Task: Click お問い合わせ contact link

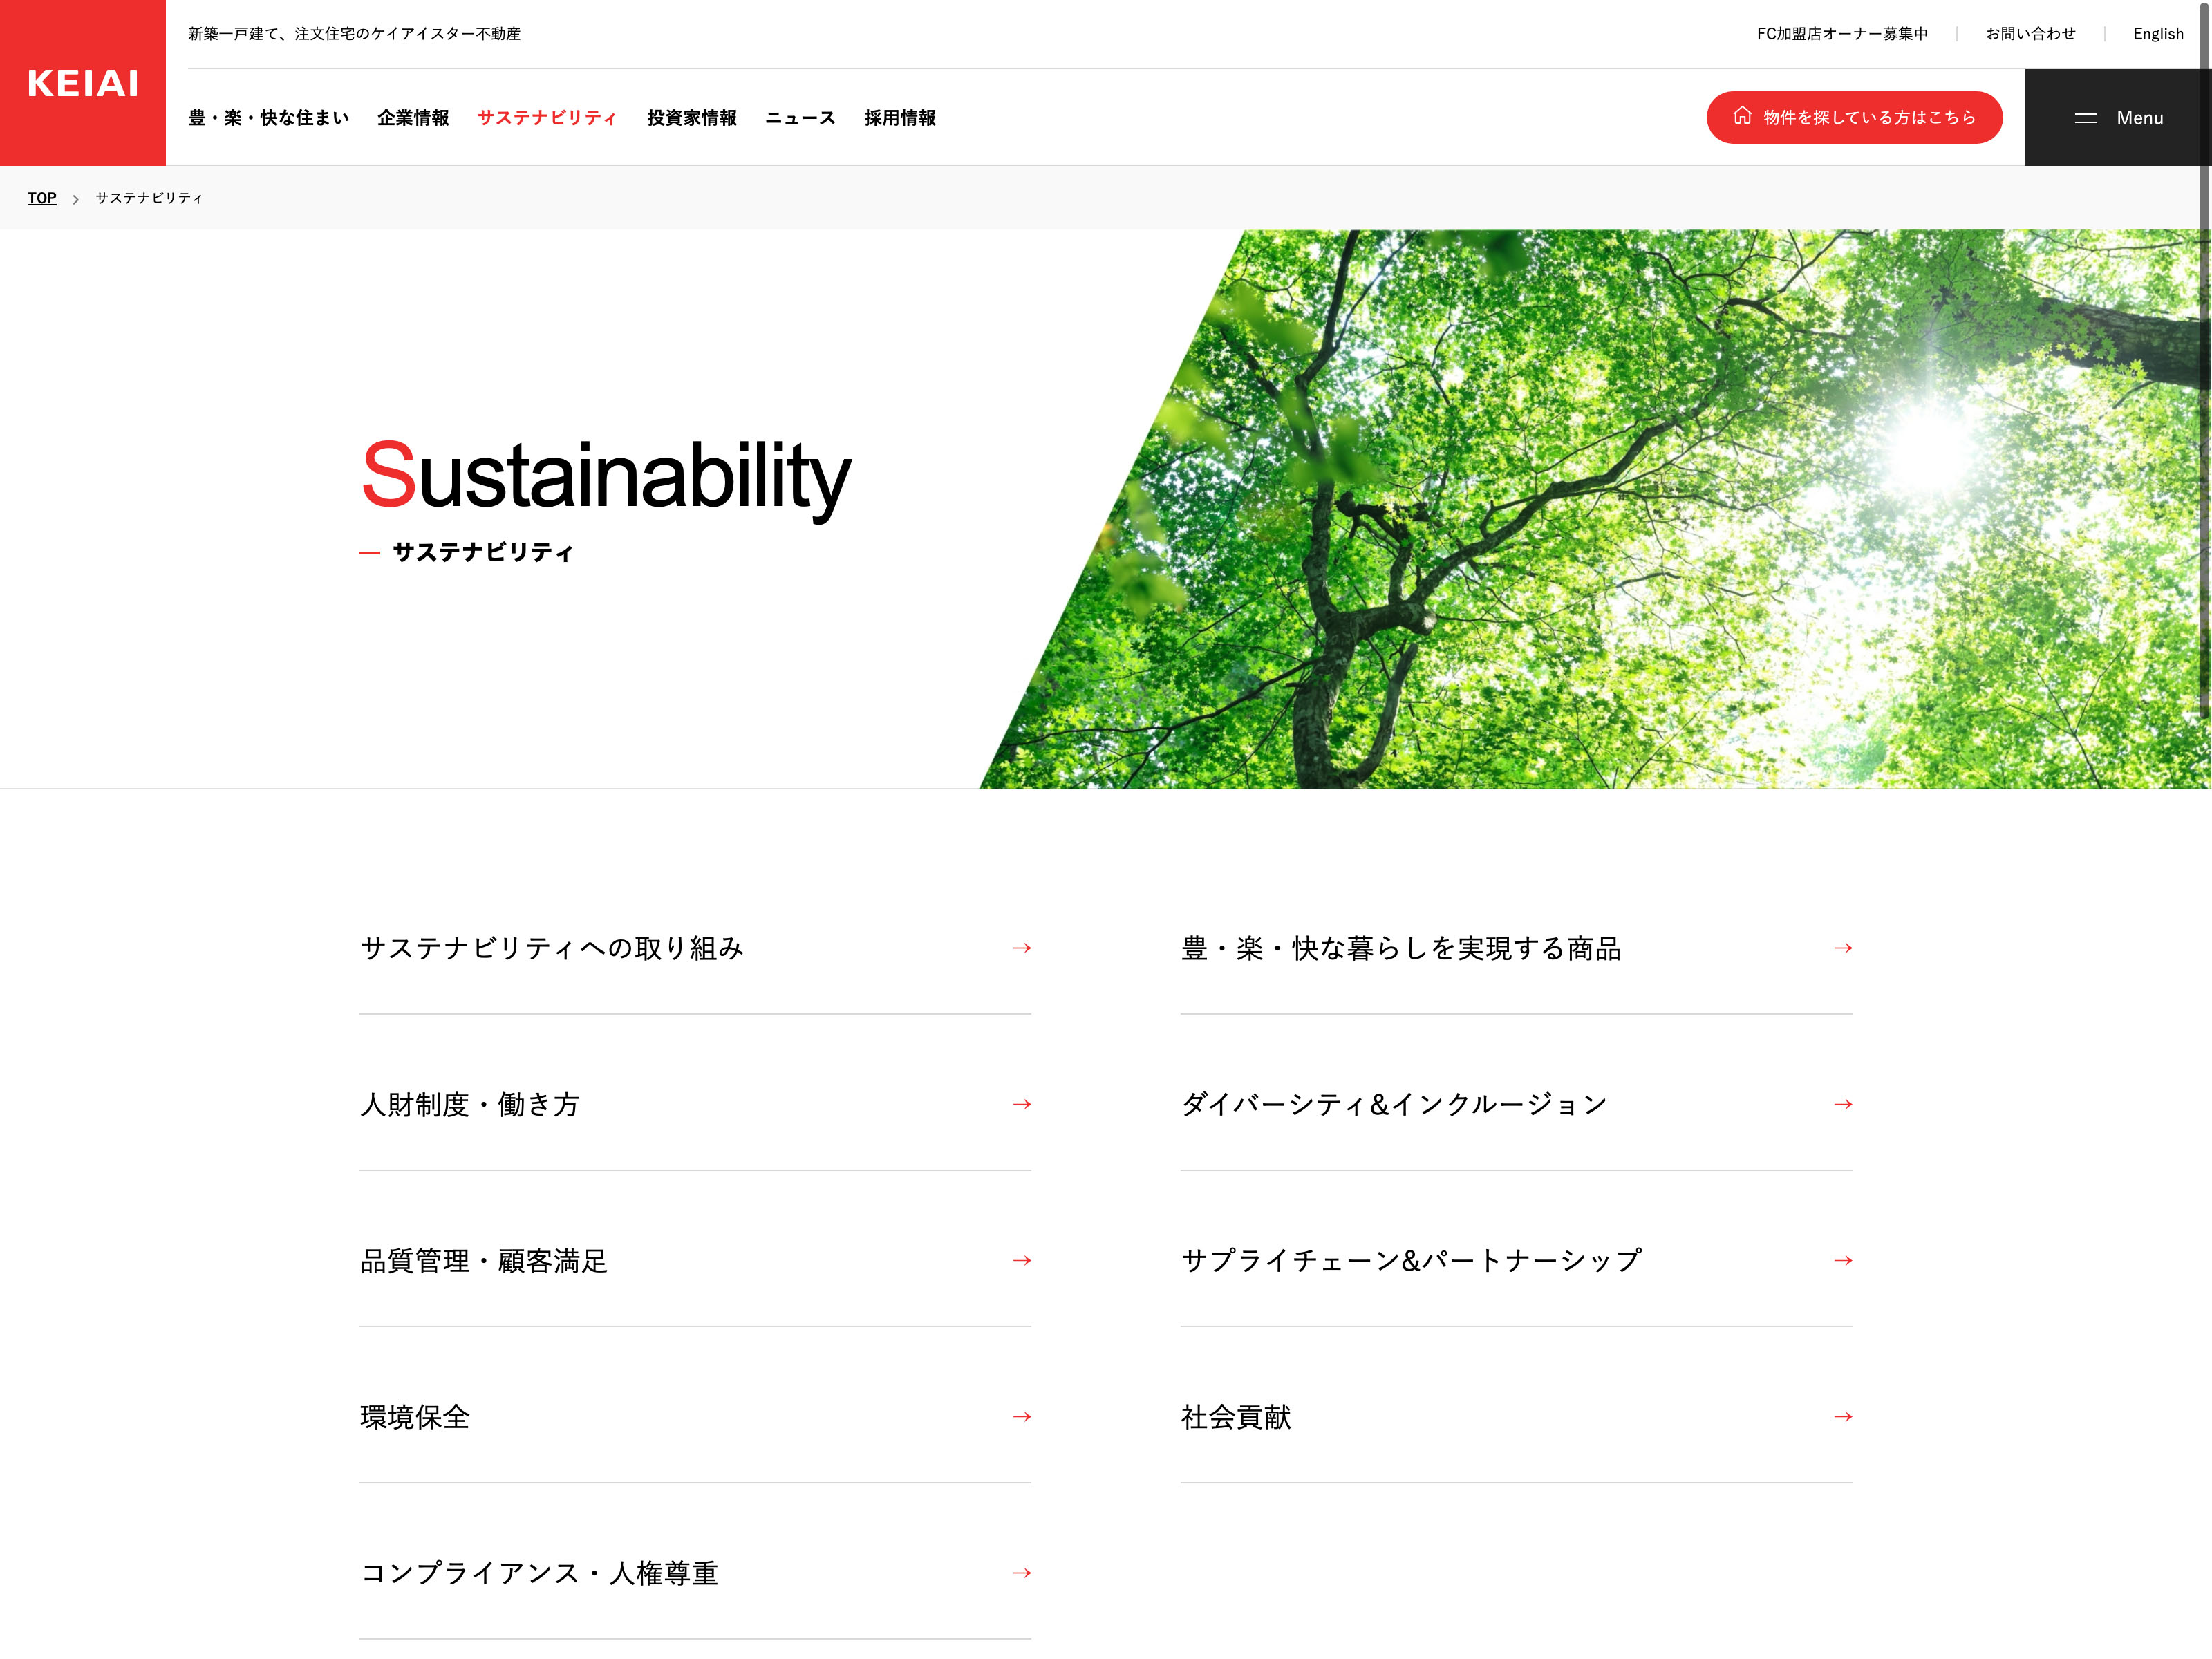Action: pos(2030,34)
